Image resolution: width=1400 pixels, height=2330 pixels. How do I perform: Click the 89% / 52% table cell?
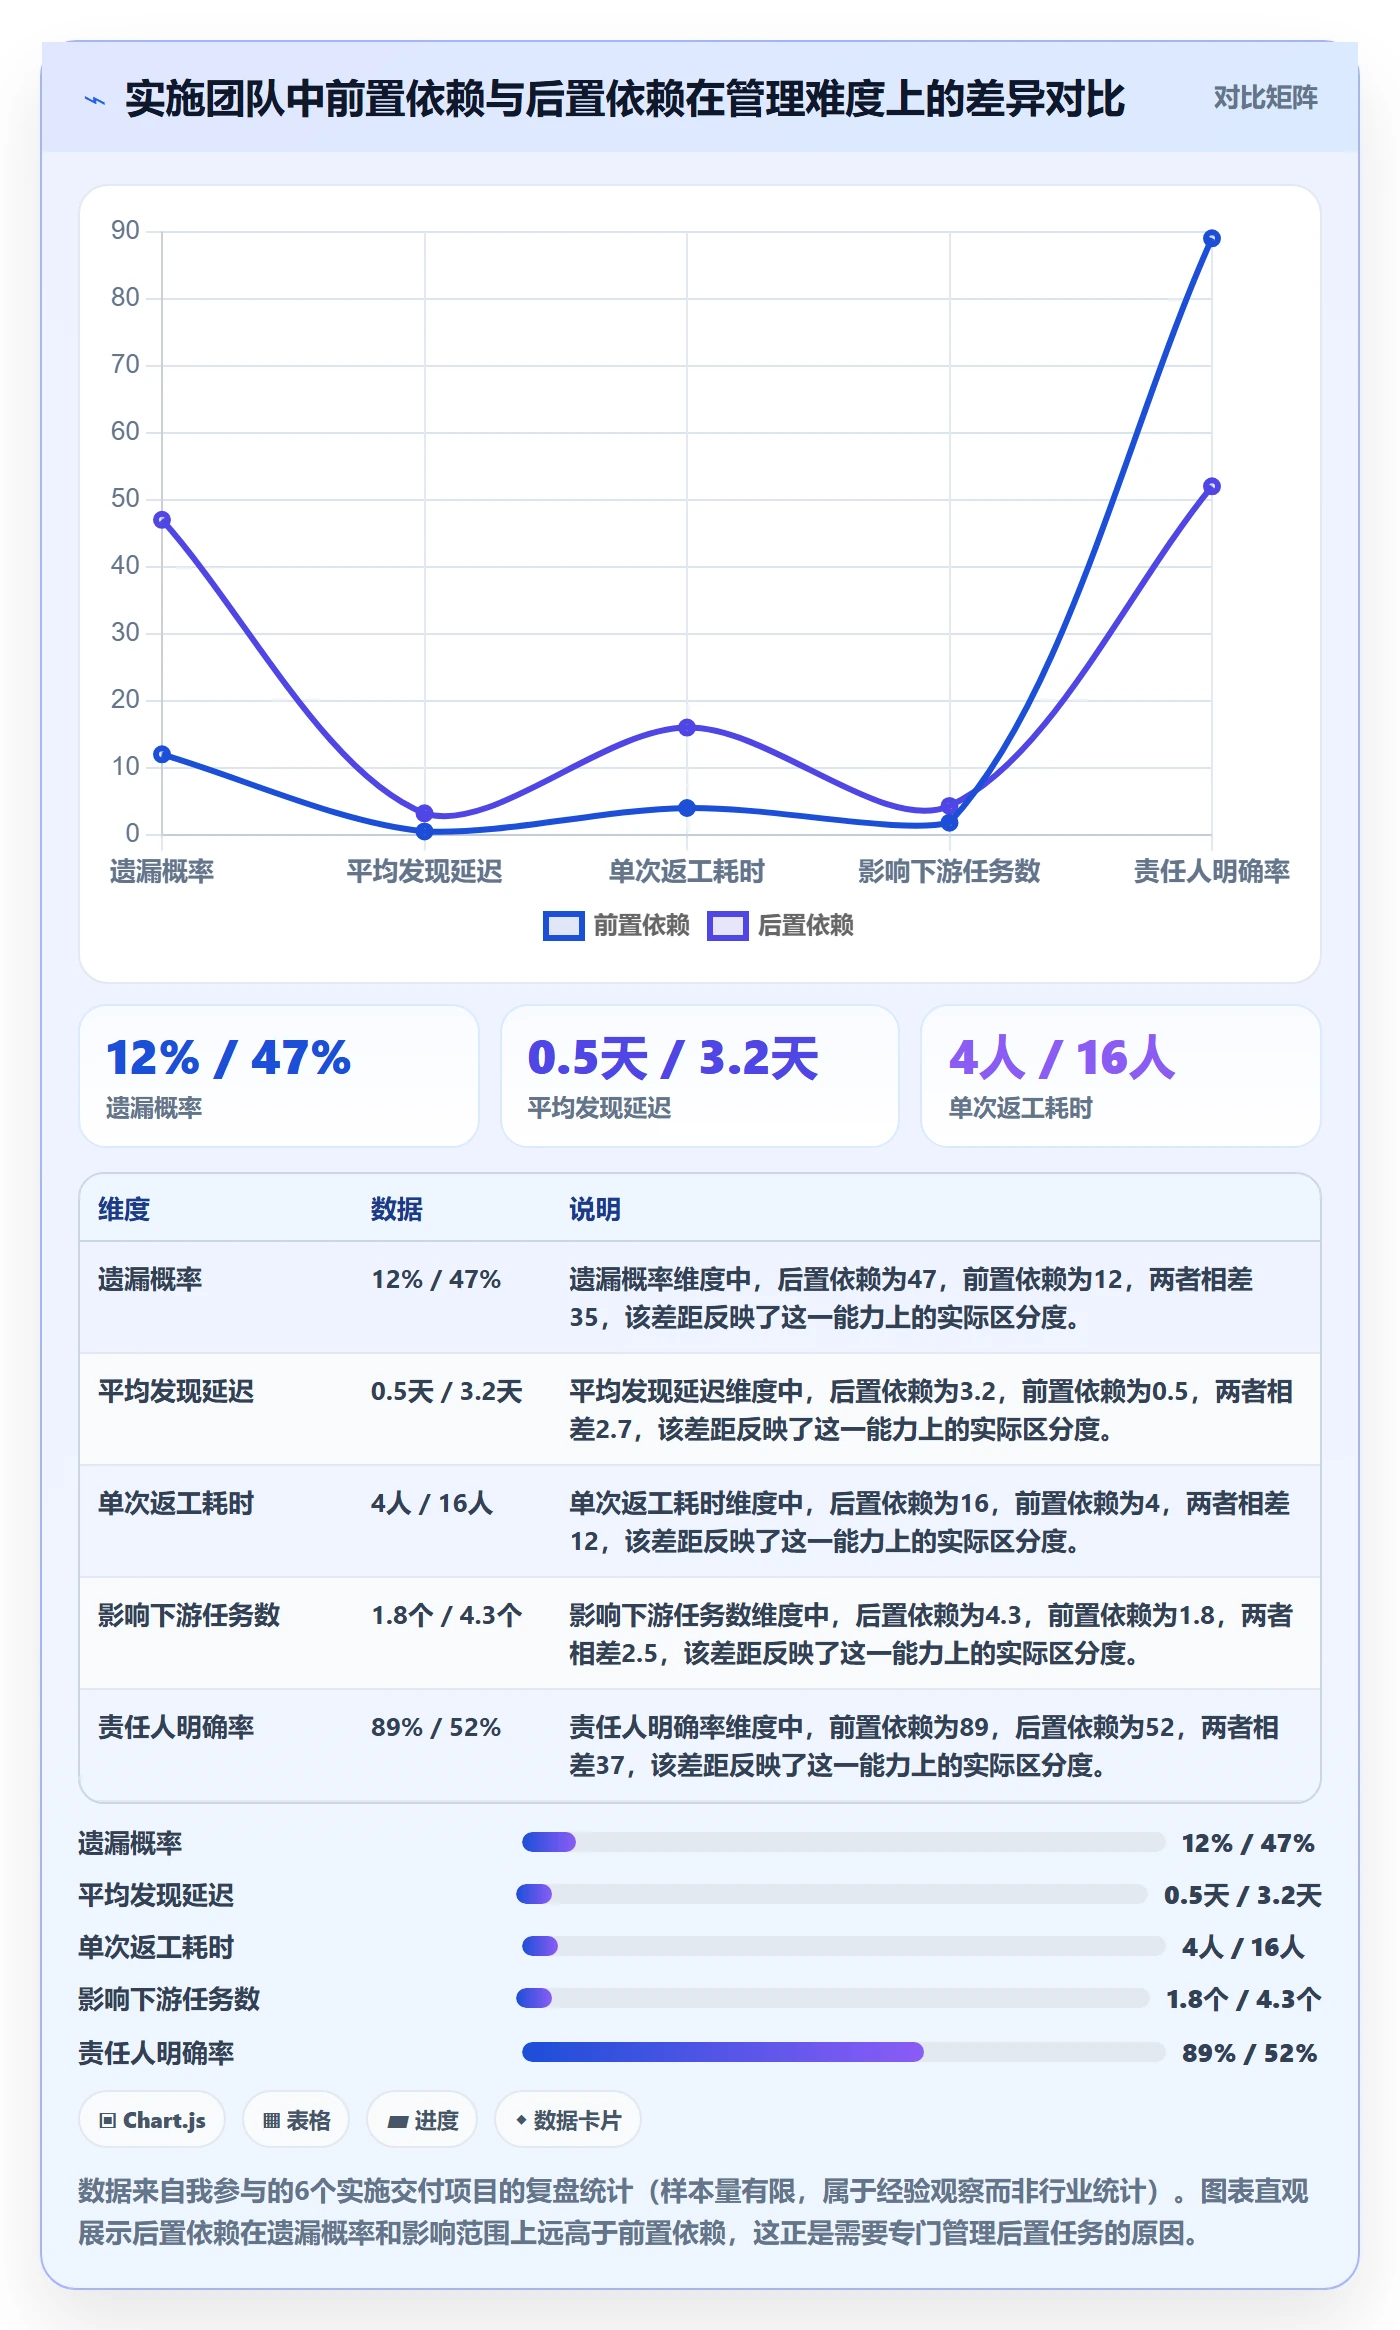[436, 1727]
